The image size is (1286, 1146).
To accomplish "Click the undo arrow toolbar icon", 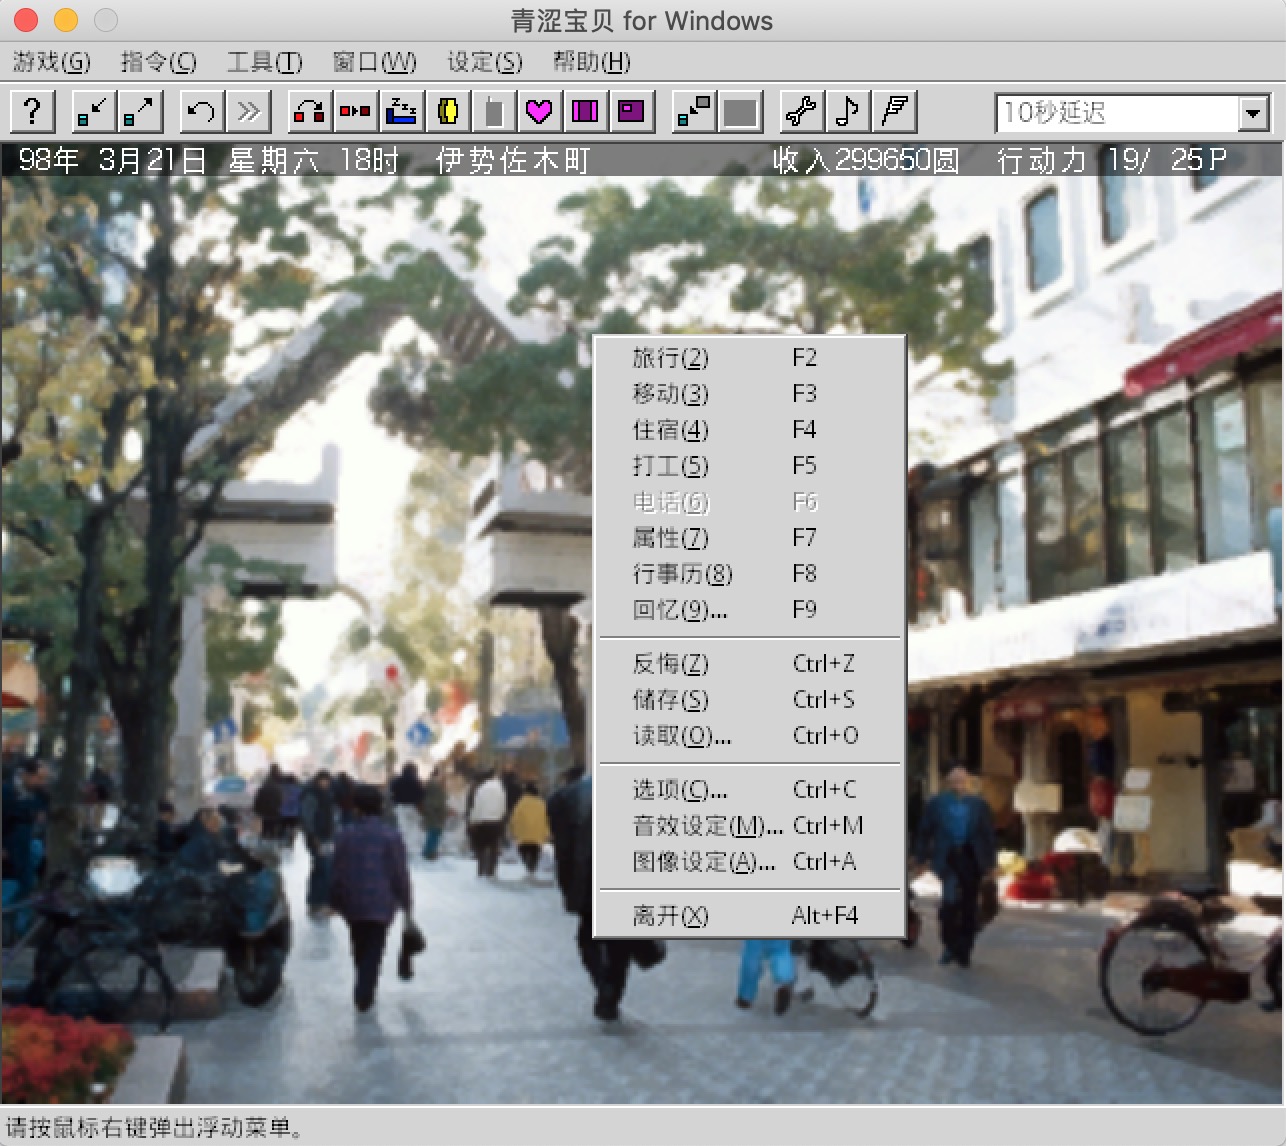I will pyautogui.click(x=201, y=111).
